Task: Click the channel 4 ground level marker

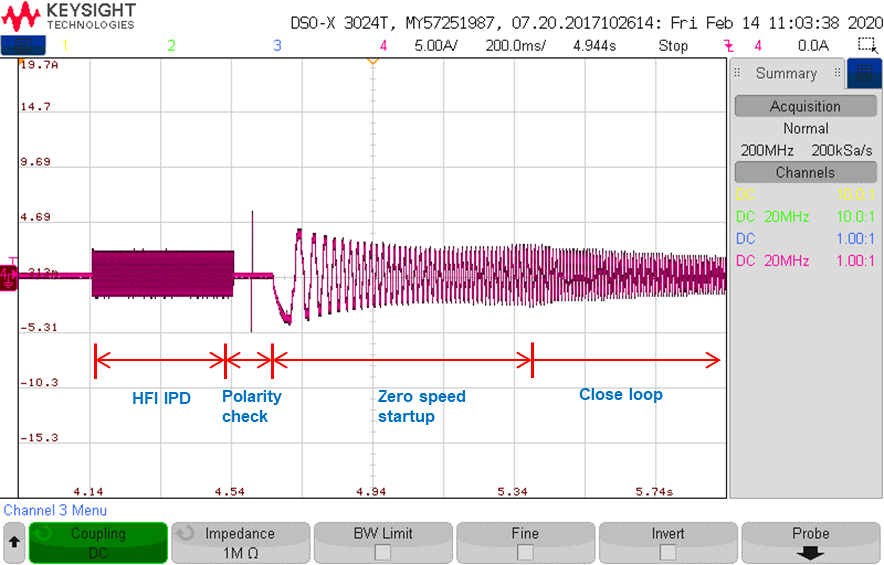Action: click(x=8, y=277)
